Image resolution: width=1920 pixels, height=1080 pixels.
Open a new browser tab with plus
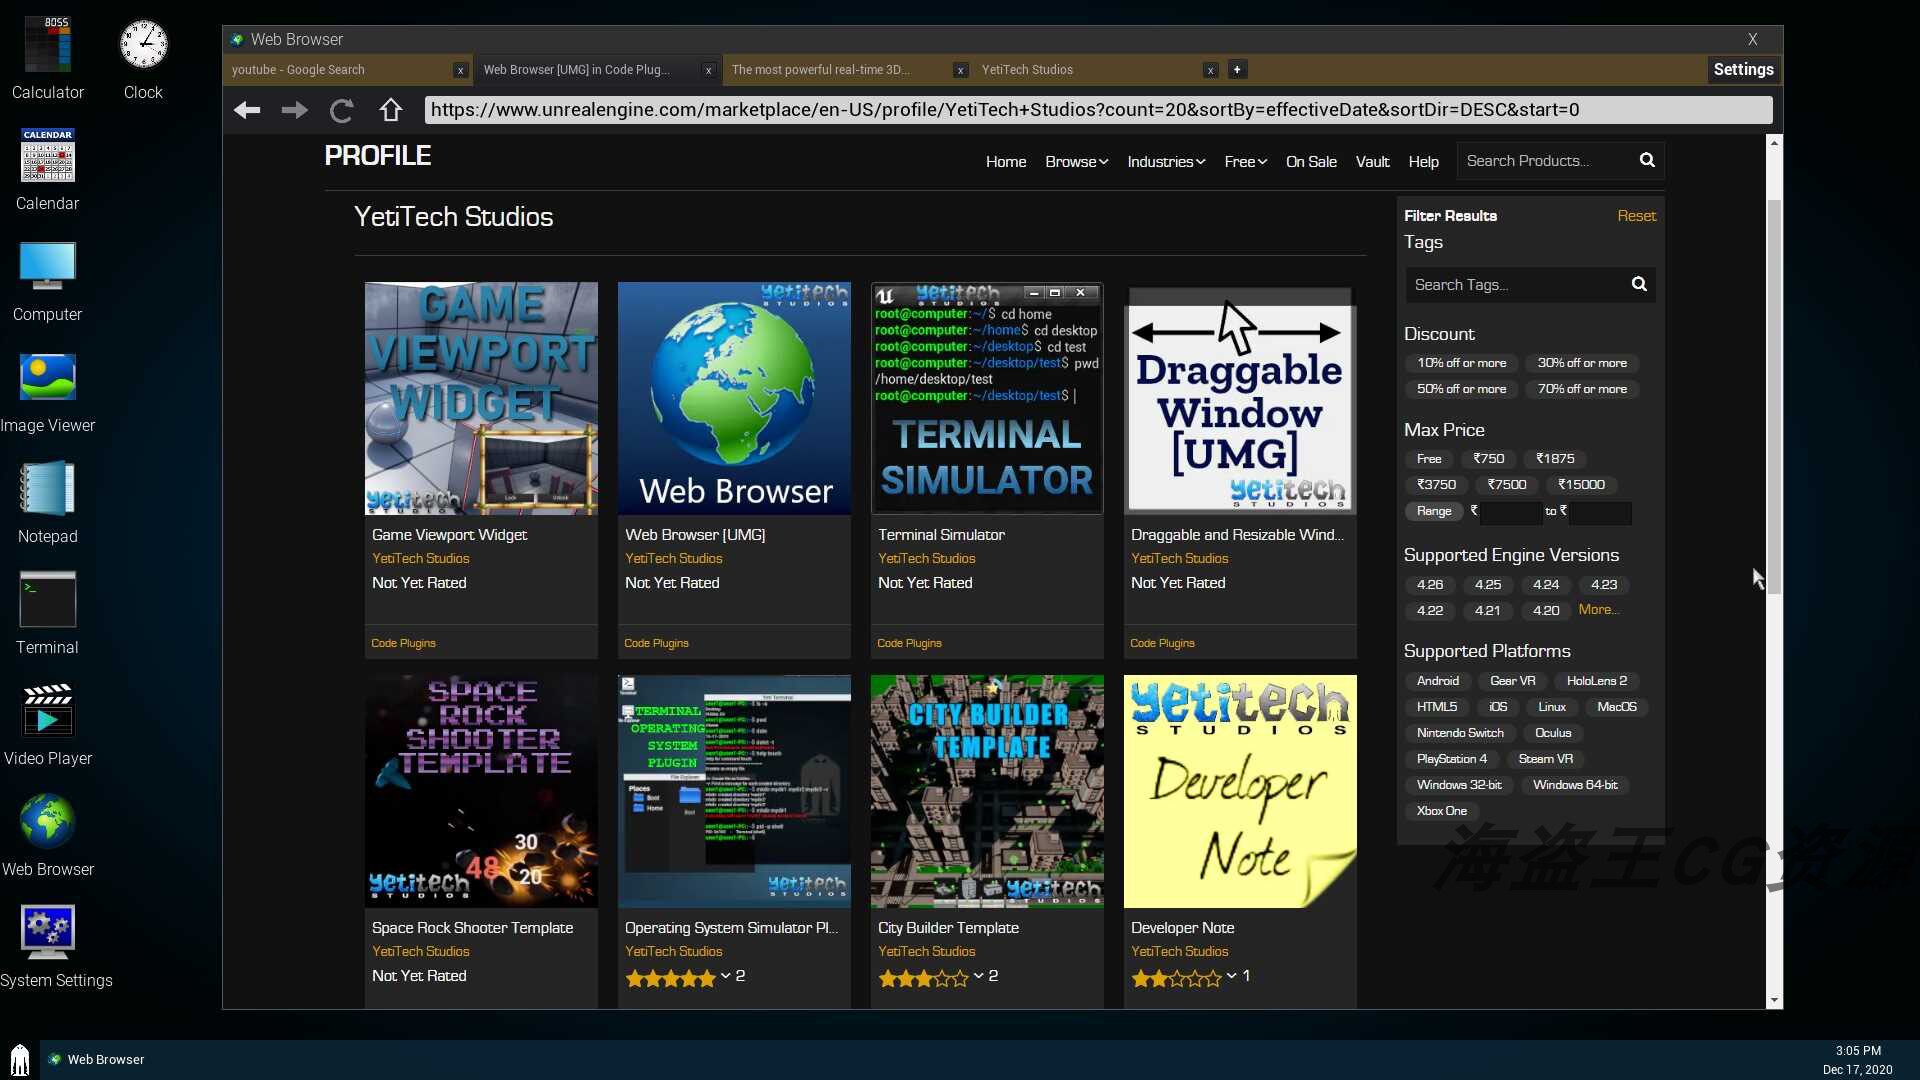click(1237, 70)
